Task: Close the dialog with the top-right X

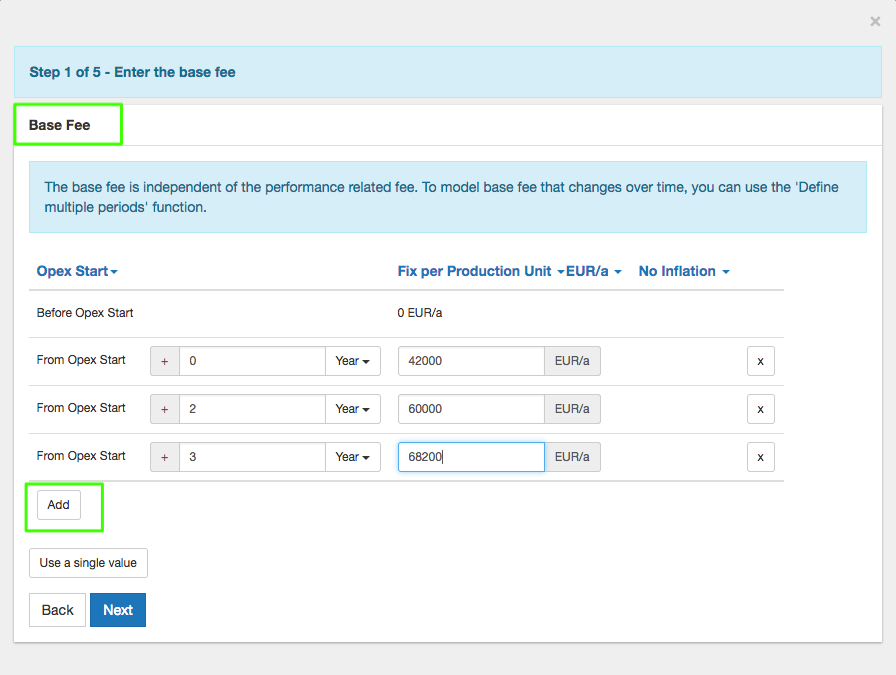Action: (x=875, y=21)
